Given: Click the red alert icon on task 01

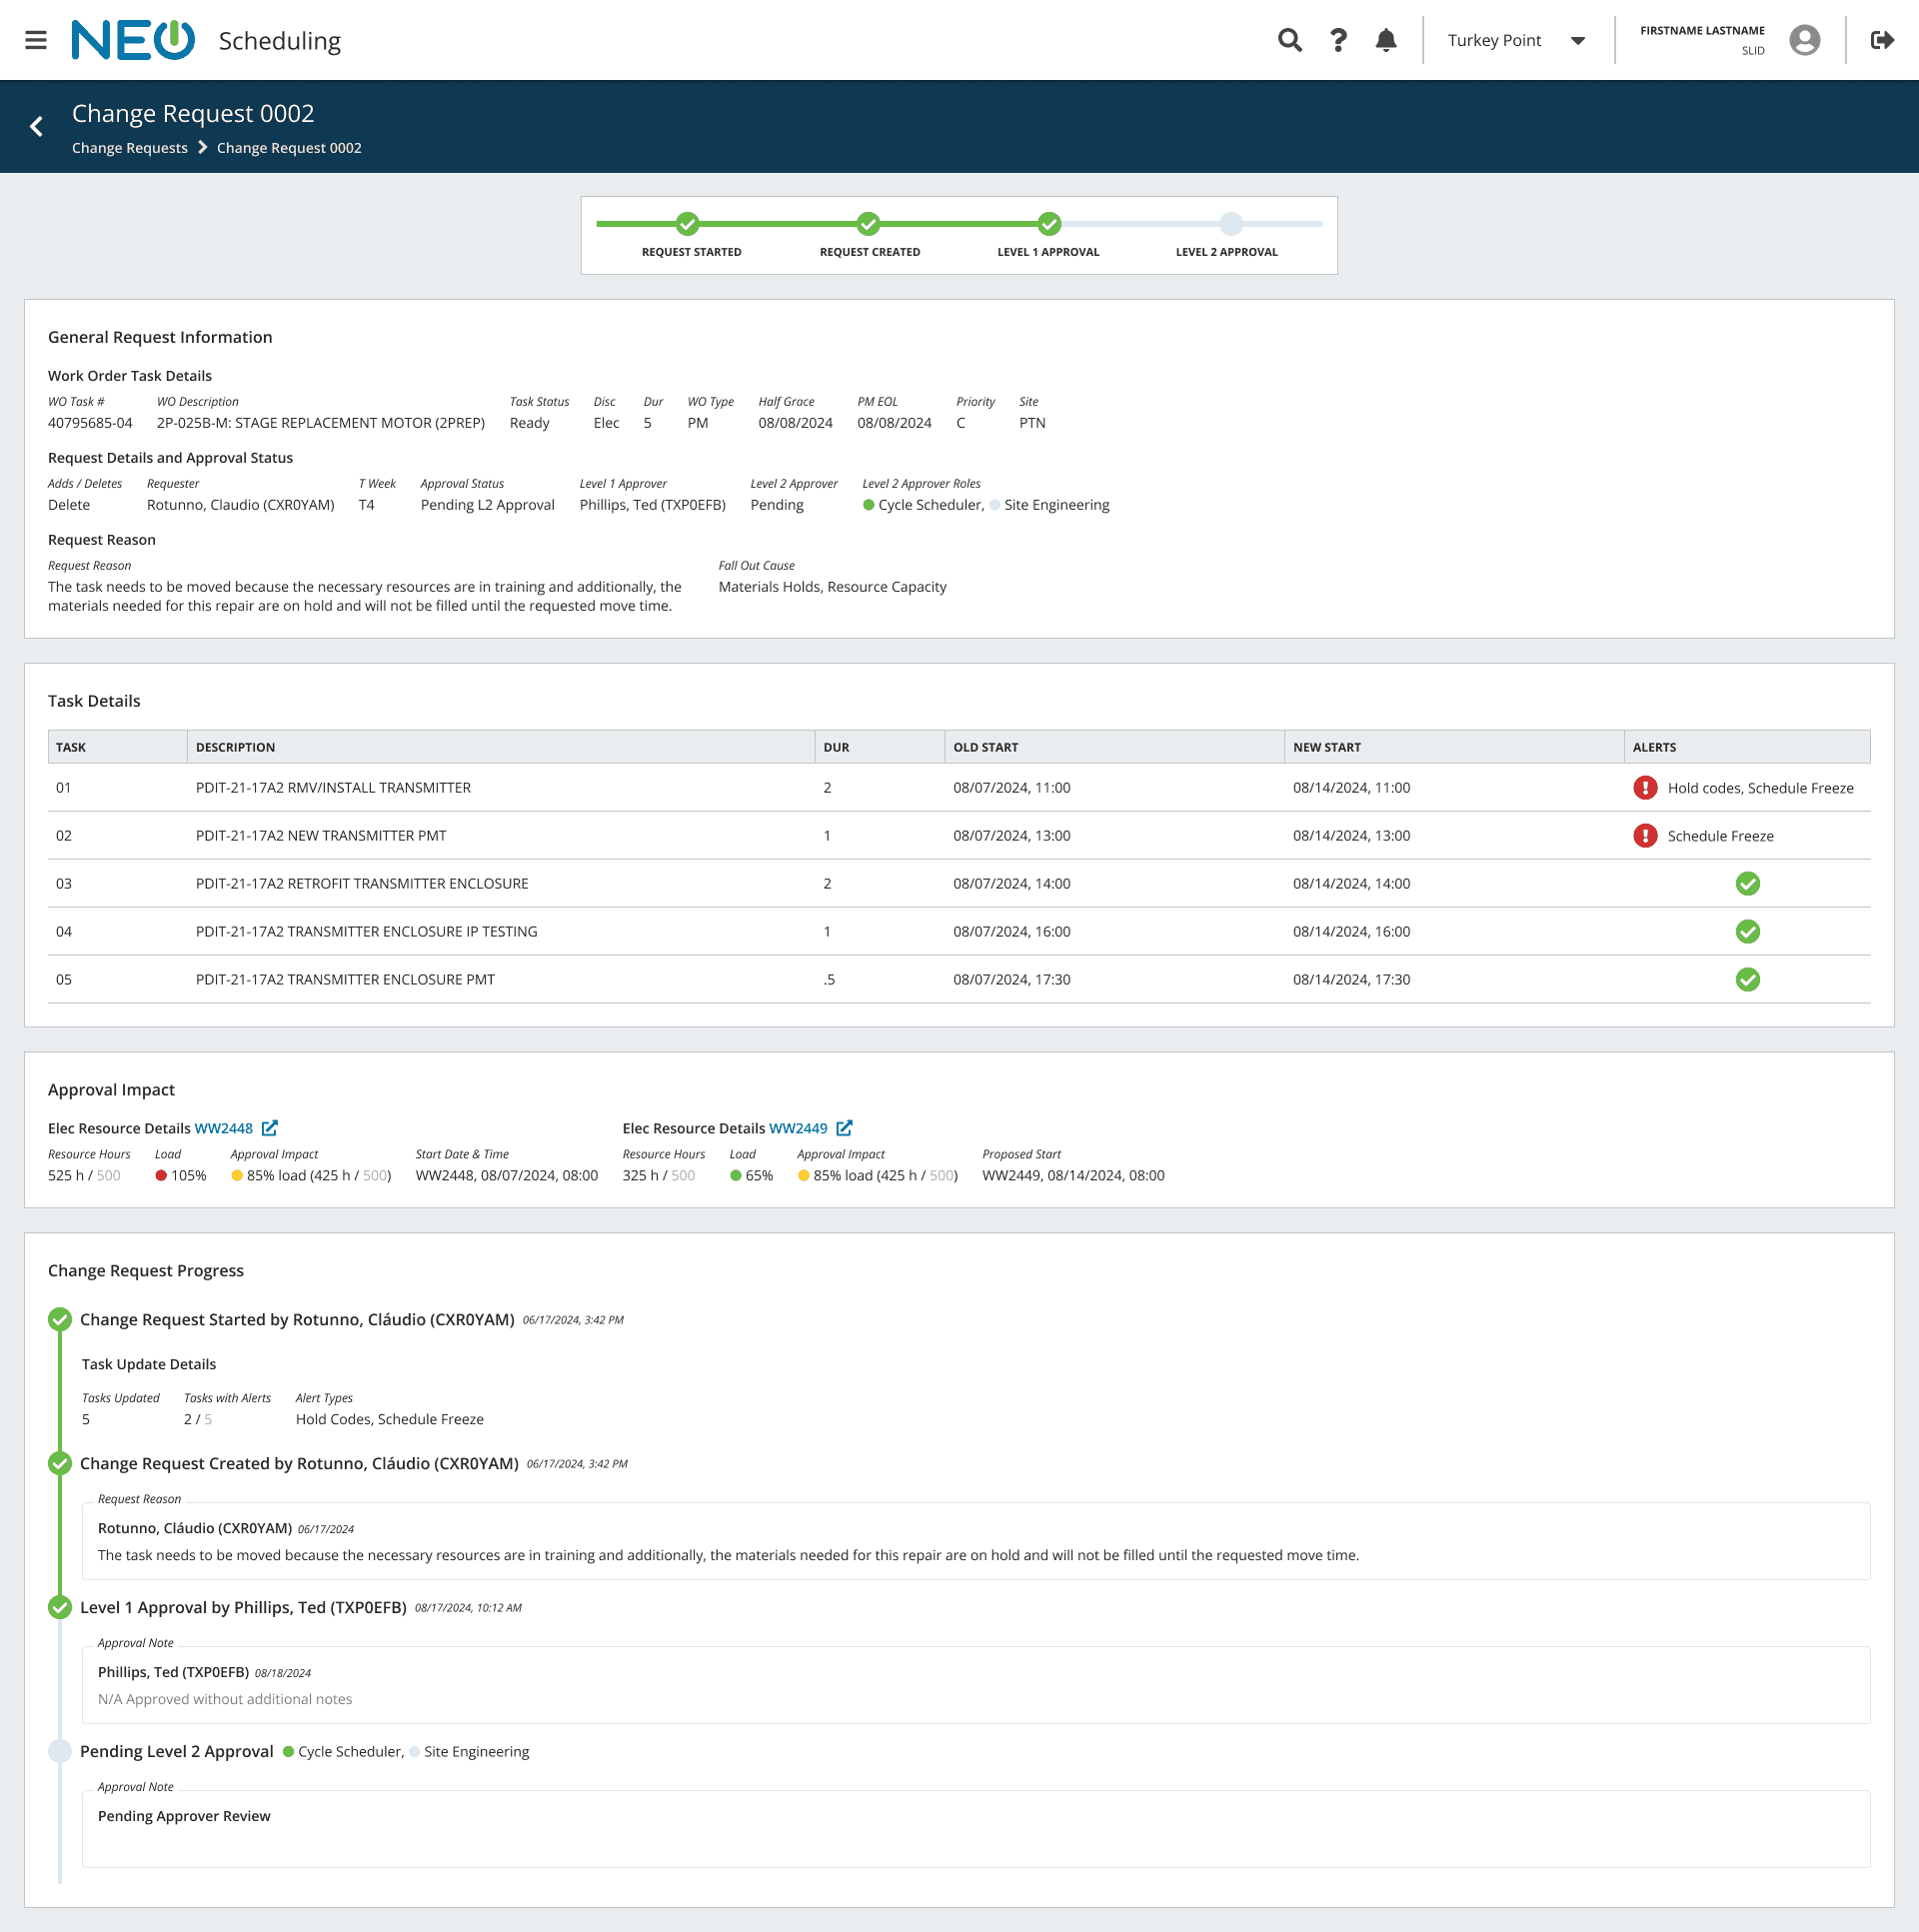Looking at the screenshot, I should coord(1645,788).
